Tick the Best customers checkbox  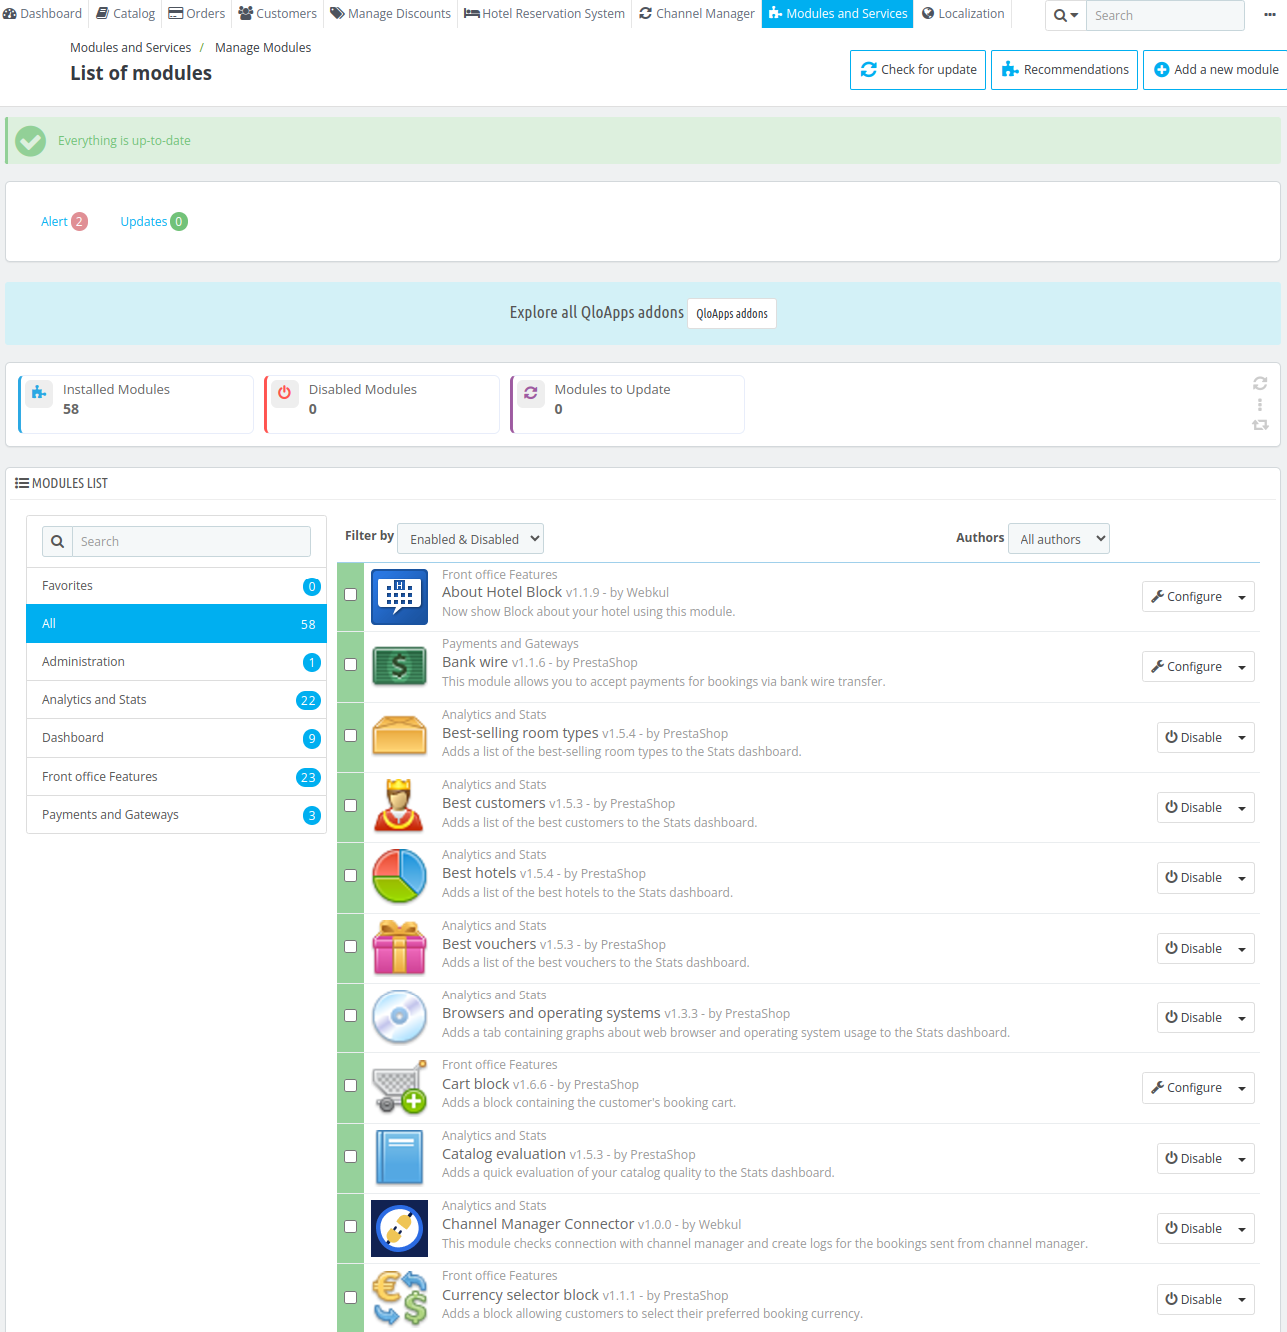point(351,805)
